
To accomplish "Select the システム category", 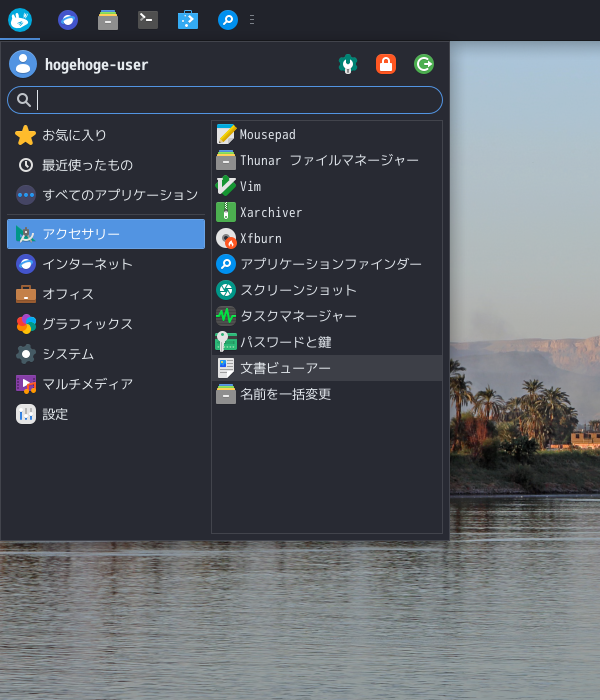I will [106, 354].
